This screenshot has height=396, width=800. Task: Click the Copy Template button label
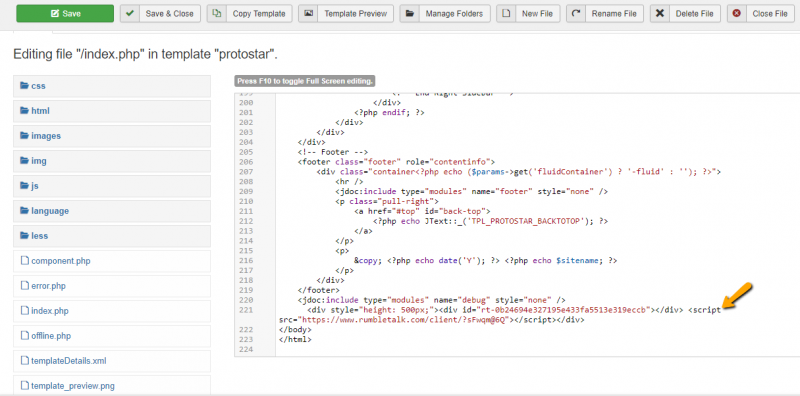[x=259, y=14]
